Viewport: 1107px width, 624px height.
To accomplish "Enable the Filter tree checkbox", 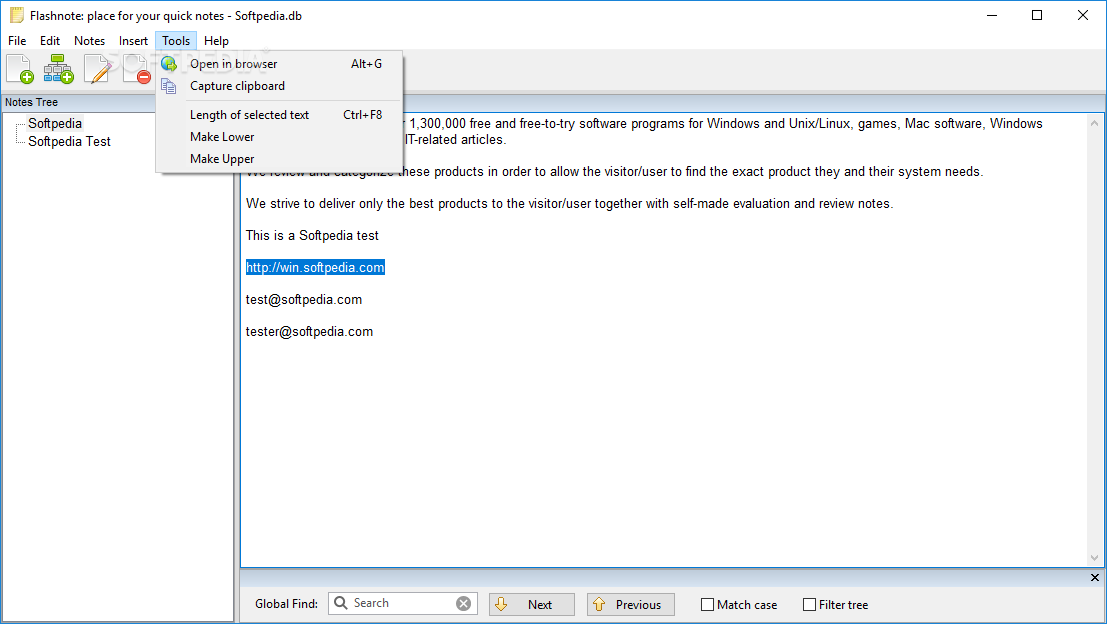I will coord(810,605).
